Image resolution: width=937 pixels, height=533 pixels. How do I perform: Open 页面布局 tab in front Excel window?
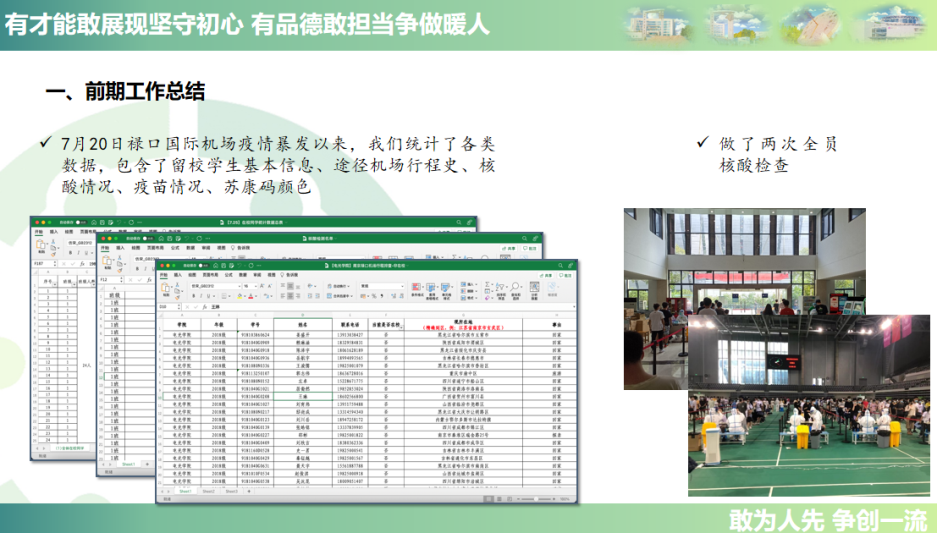[x=210, y=275]
